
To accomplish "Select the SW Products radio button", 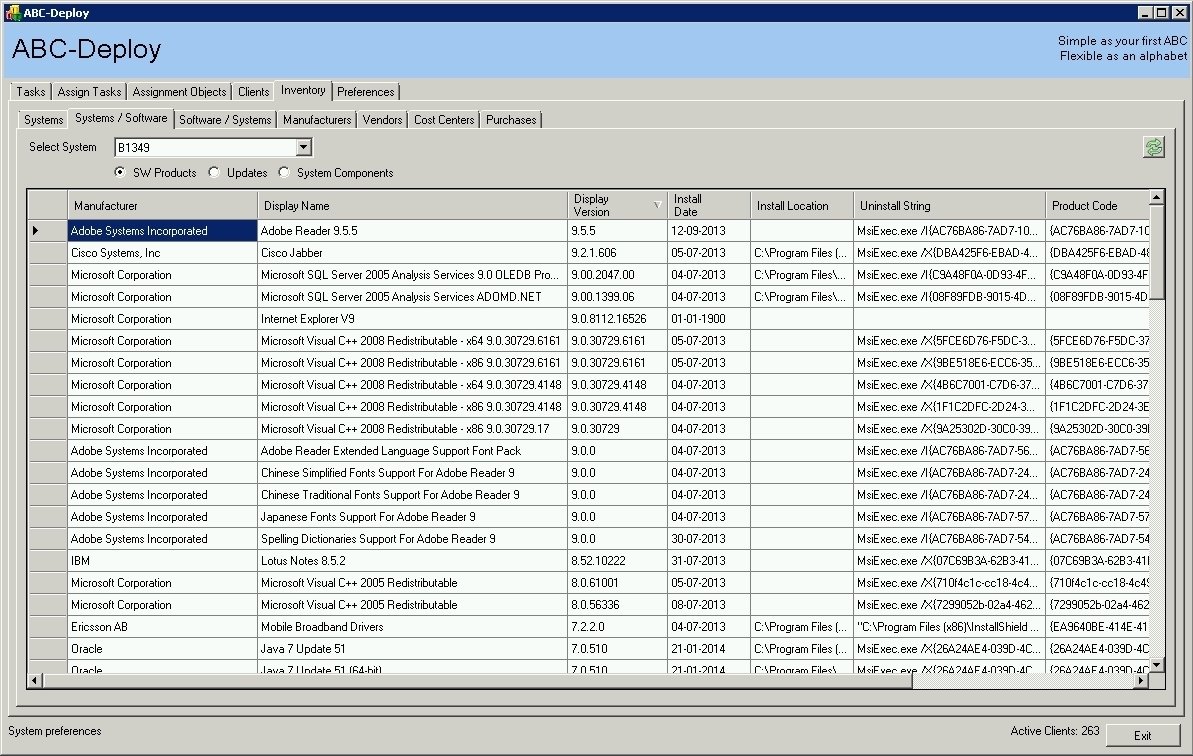I will [x=119, y=172].
